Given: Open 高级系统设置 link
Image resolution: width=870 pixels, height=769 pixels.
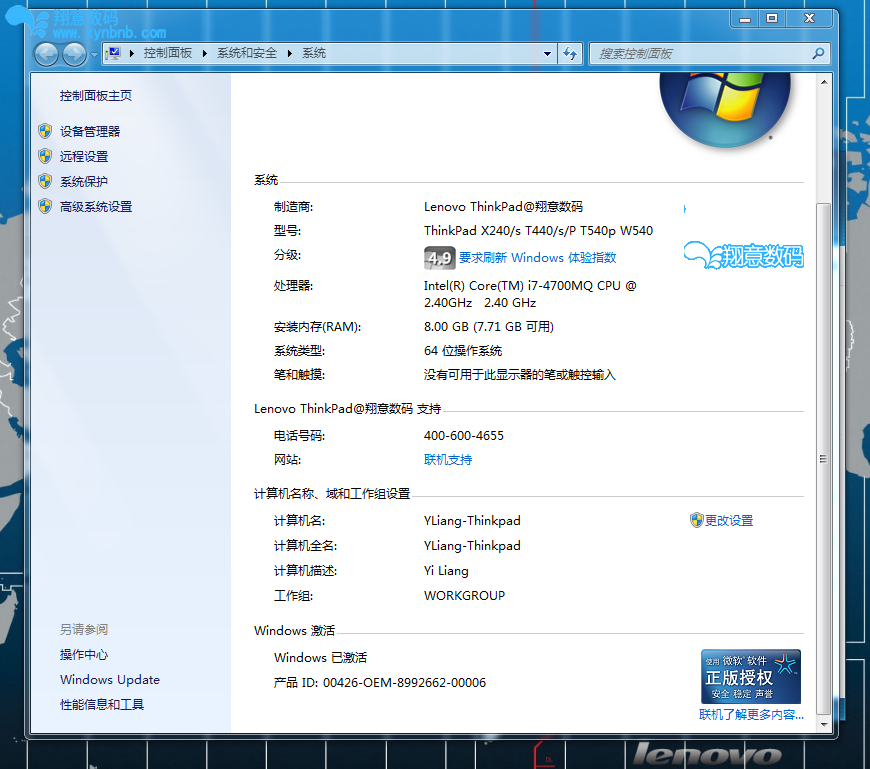Looking at the screenshot, I should tap(96, 207).
